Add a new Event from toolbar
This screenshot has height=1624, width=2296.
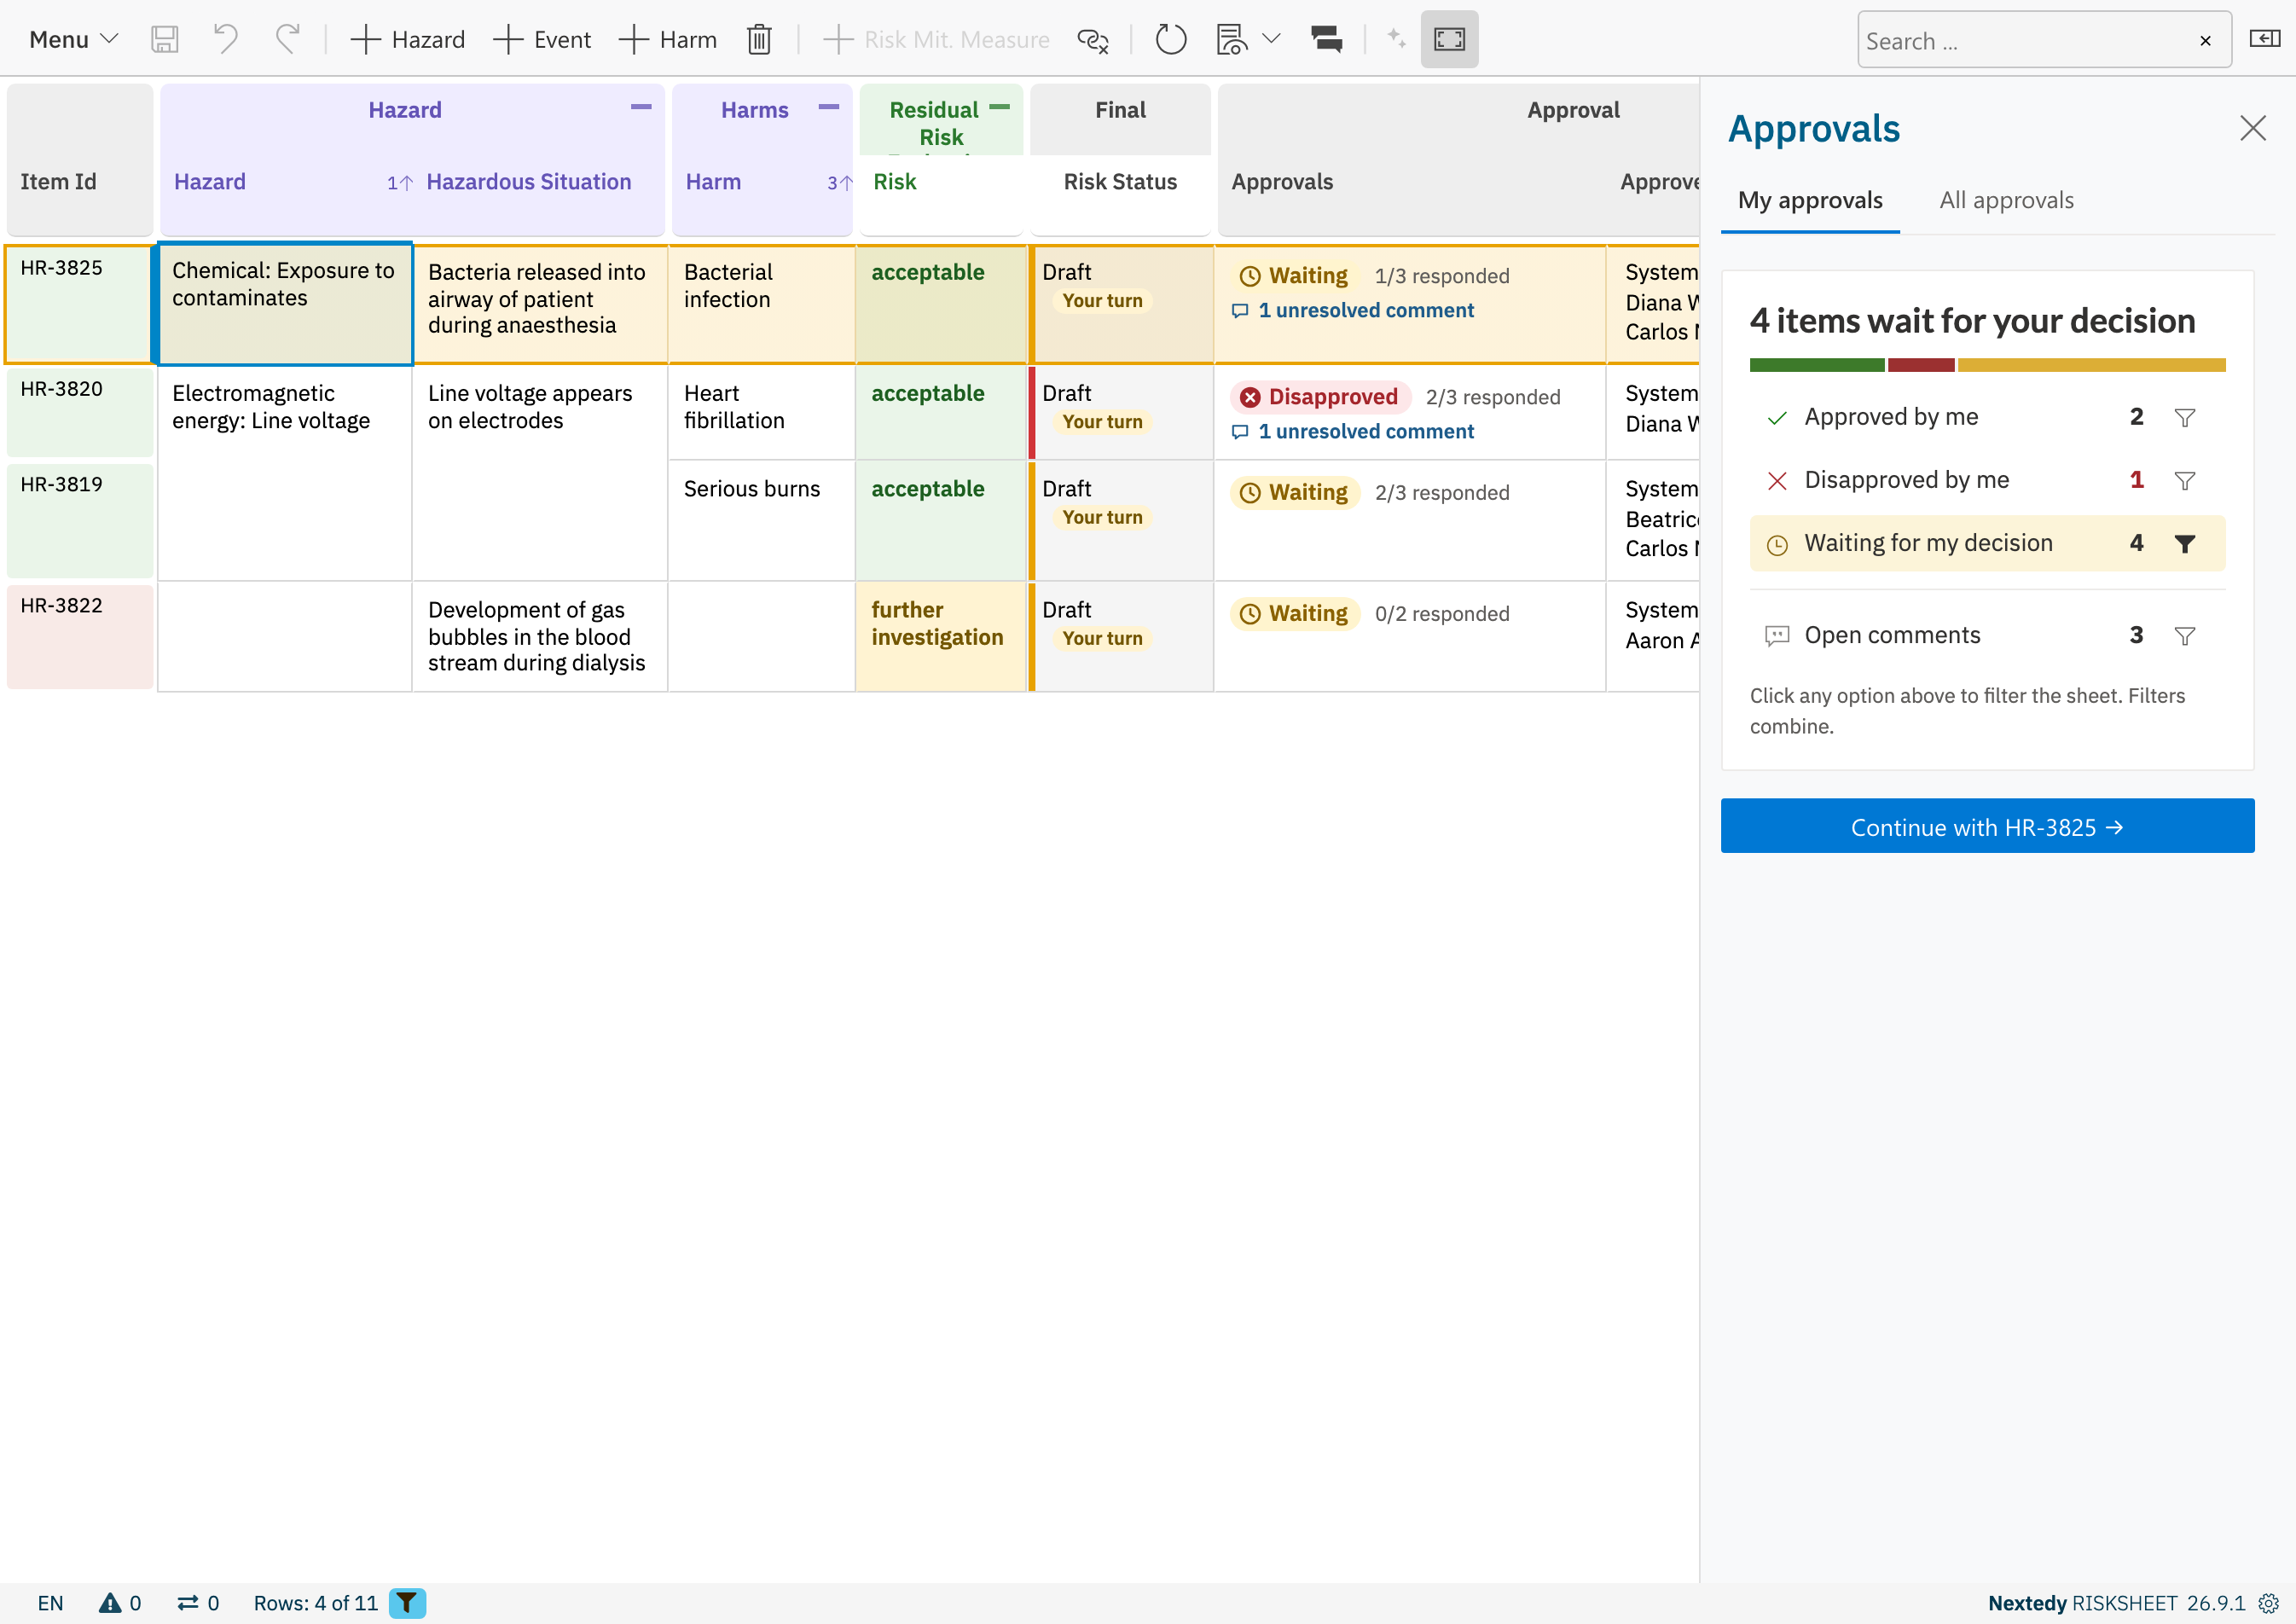(x=542, y=40)
